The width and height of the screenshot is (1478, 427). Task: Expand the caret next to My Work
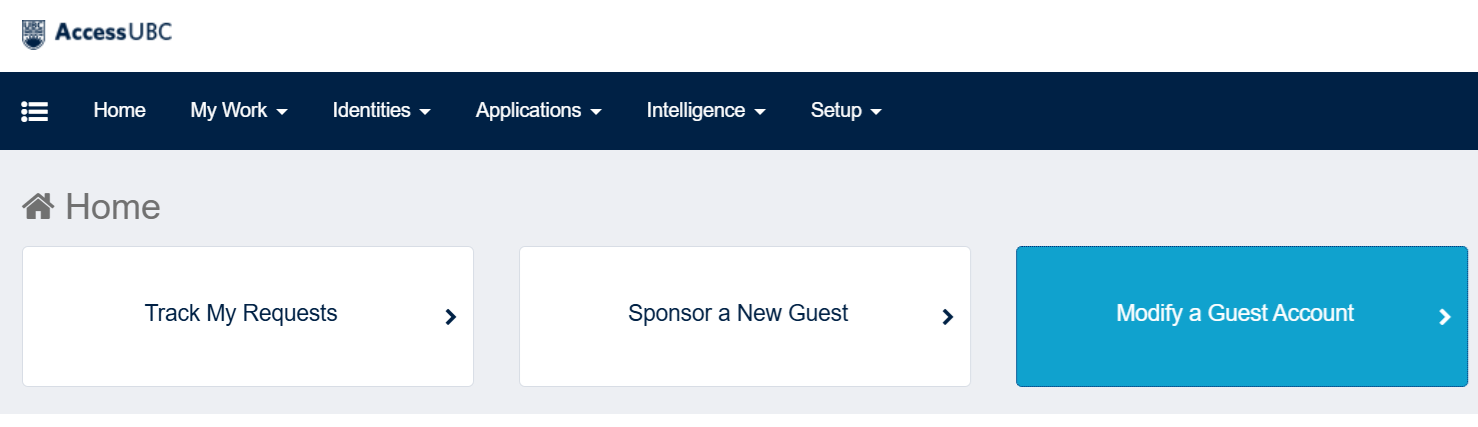coord(282,112)
